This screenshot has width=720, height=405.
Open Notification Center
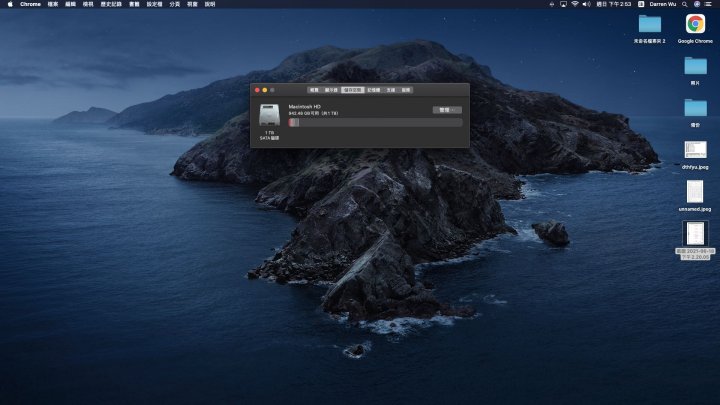[x=709, y=4]
